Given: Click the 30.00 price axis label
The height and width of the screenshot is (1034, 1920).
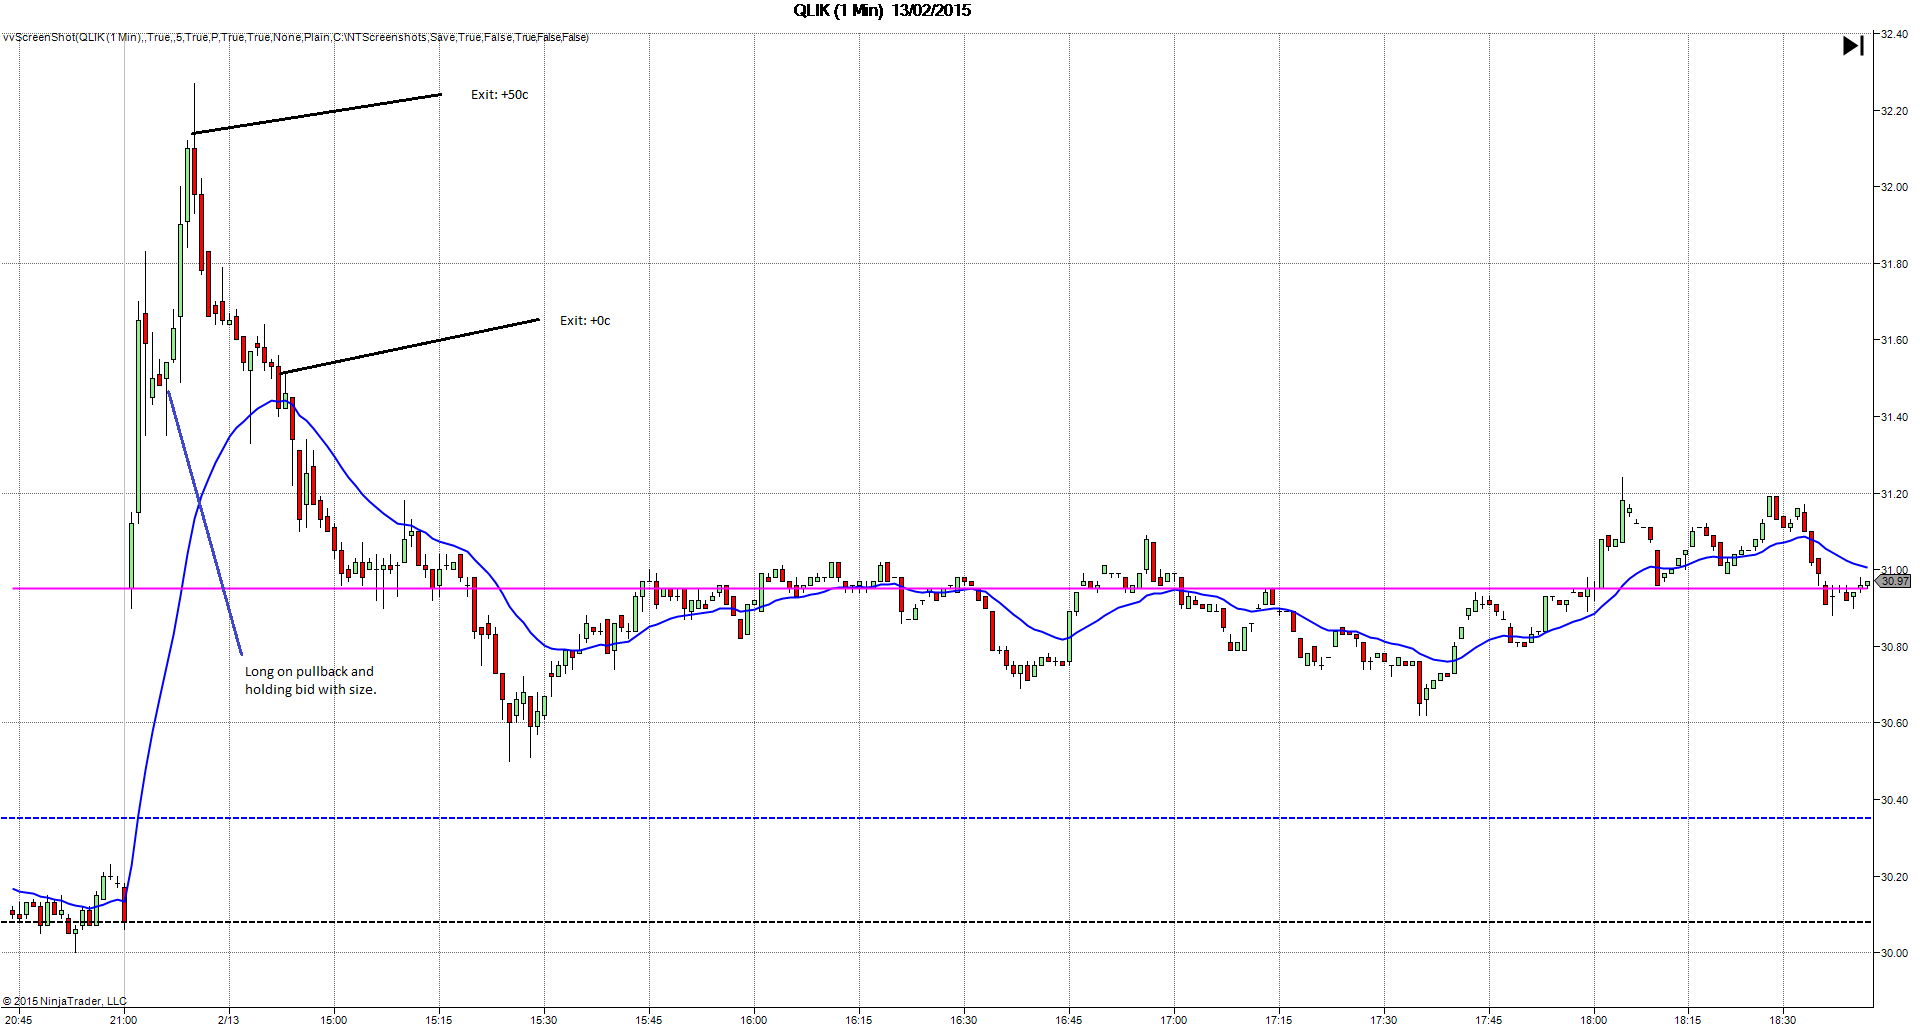Looking at the screenshot, I should pyautogui.click(x=1894, y=953).
